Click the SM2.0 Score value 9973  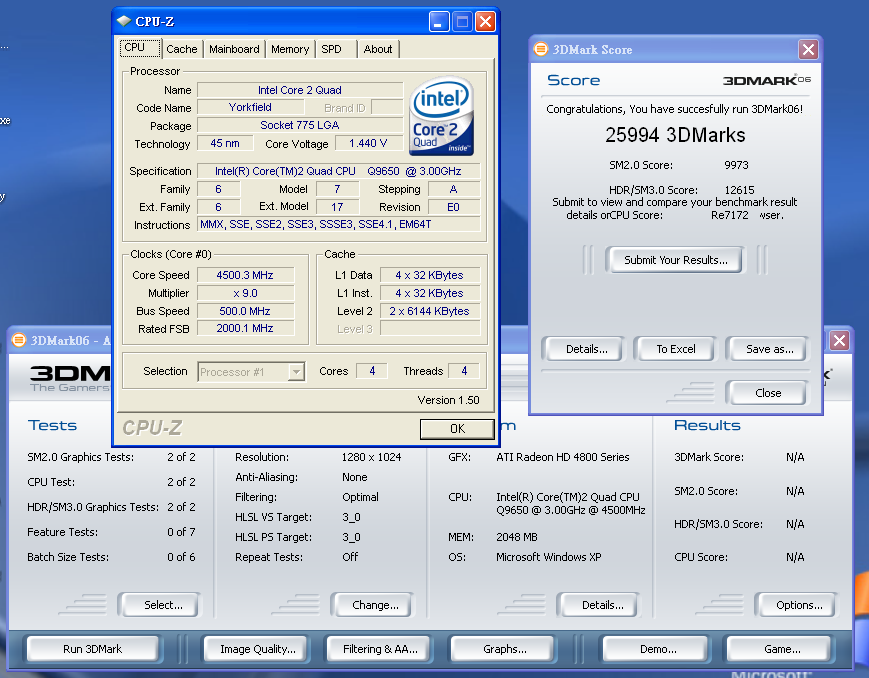click(736, 165)
